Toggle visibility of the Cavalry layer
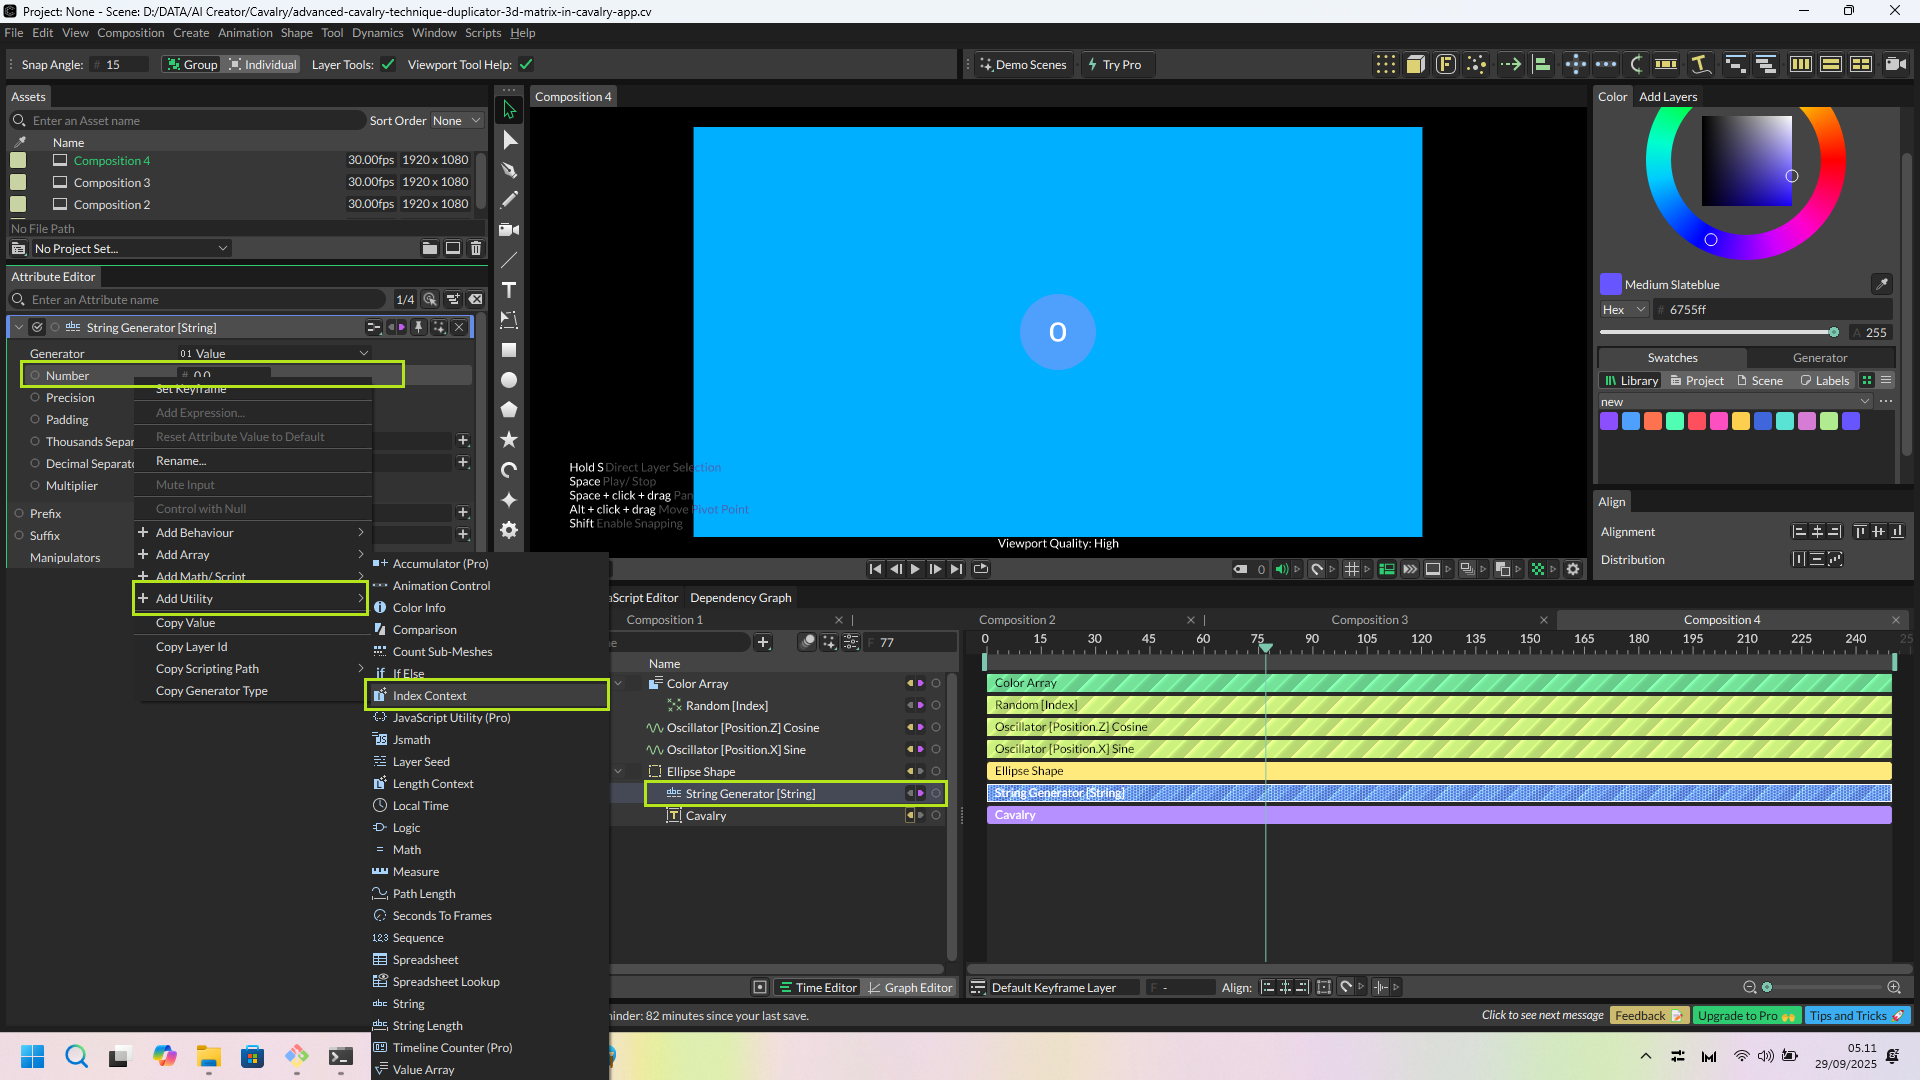The image size is (1920, 1080). pyautogui.click(x=936, y=816)
